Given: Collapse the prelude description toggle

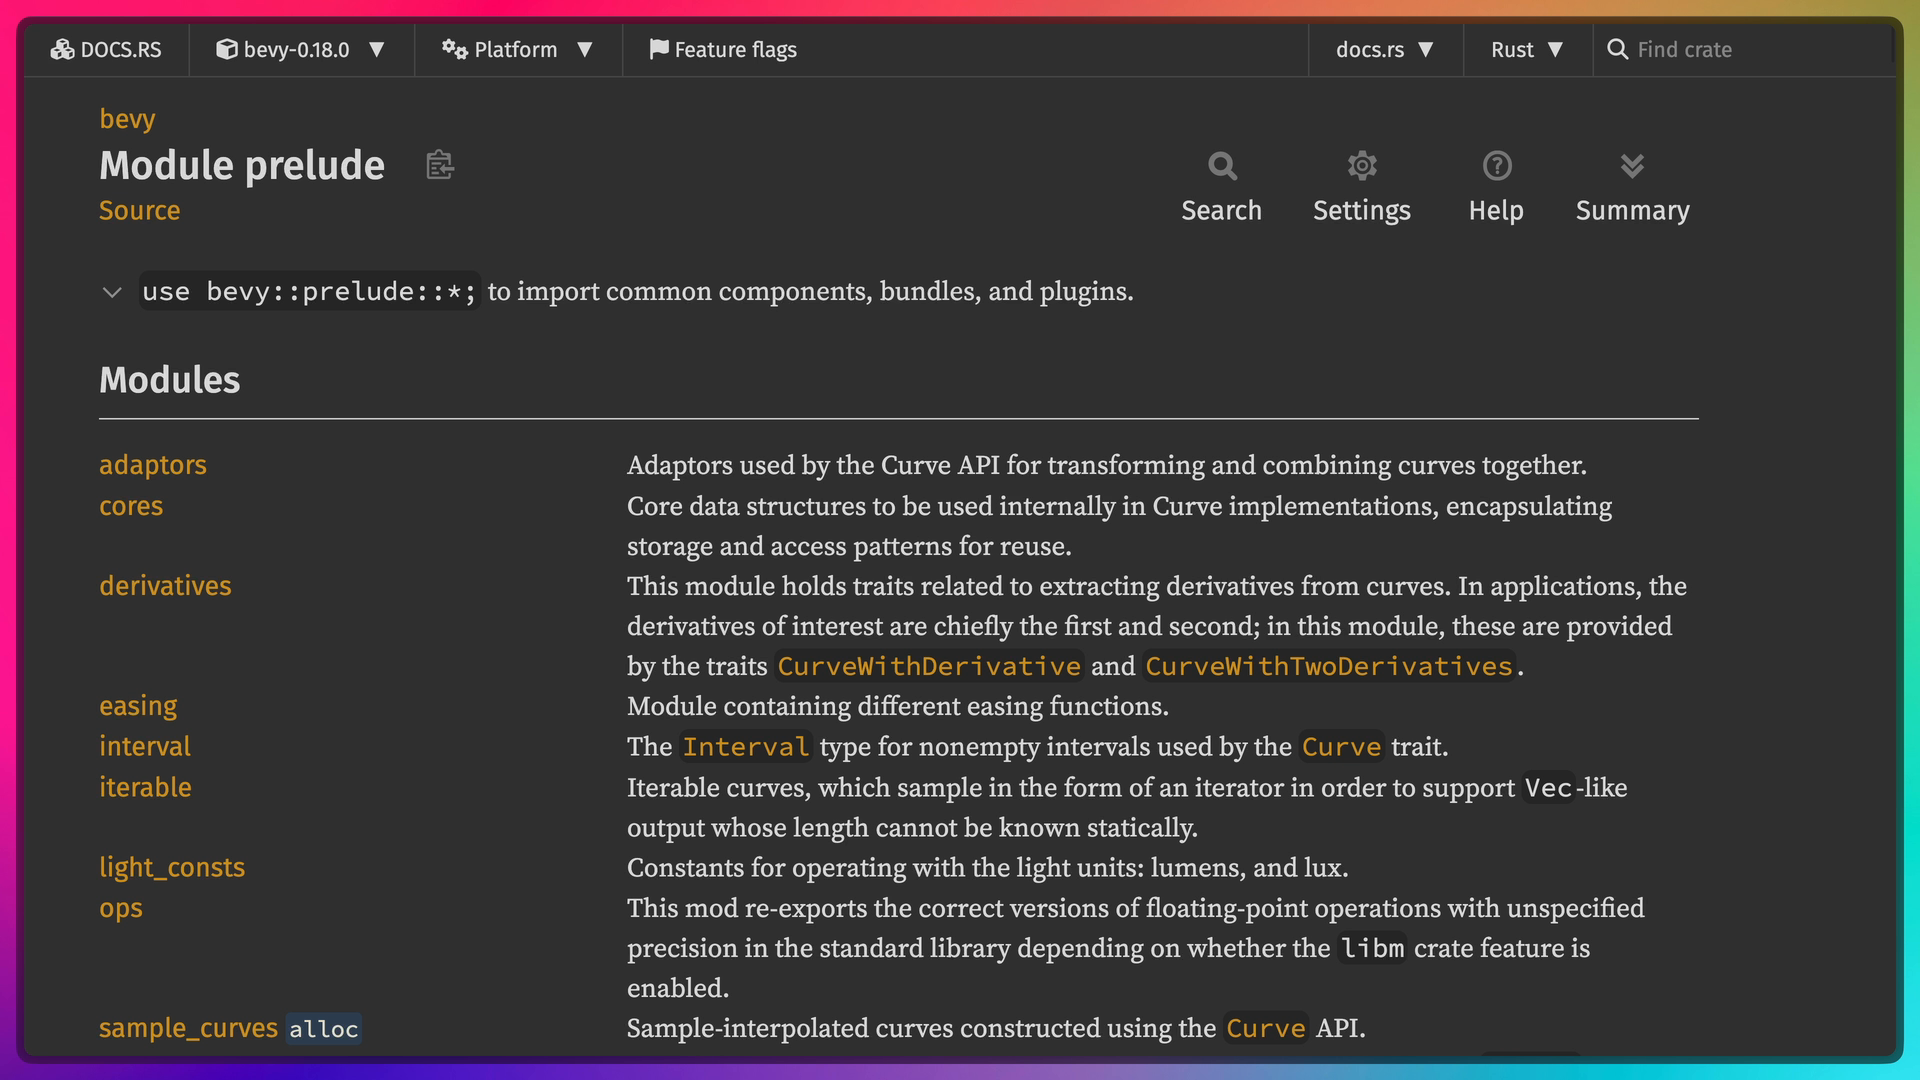Looking at the screenshot, I should coord(112,292).
